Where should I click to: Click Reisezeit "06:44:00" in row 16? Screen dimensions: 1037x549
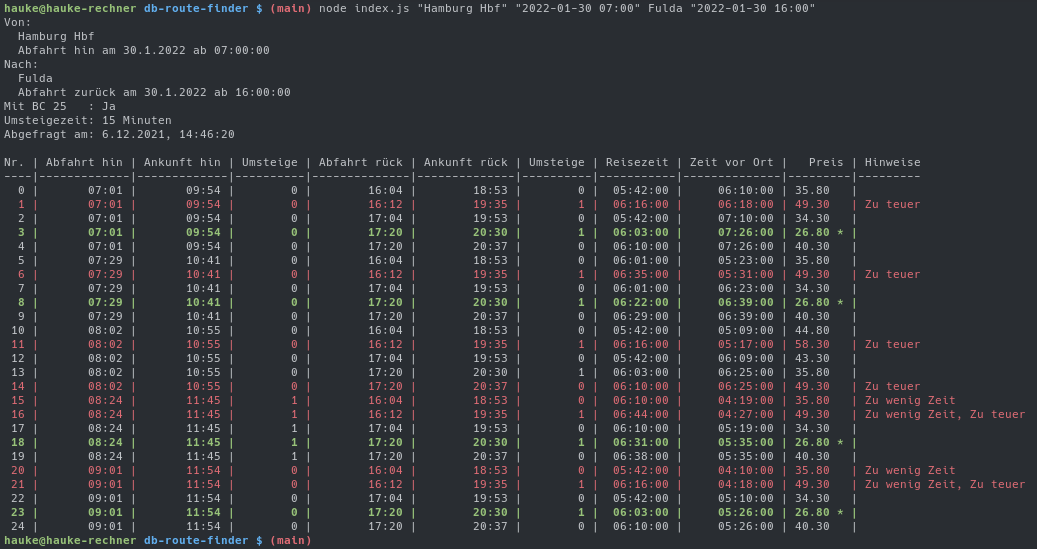pos(640,414)
